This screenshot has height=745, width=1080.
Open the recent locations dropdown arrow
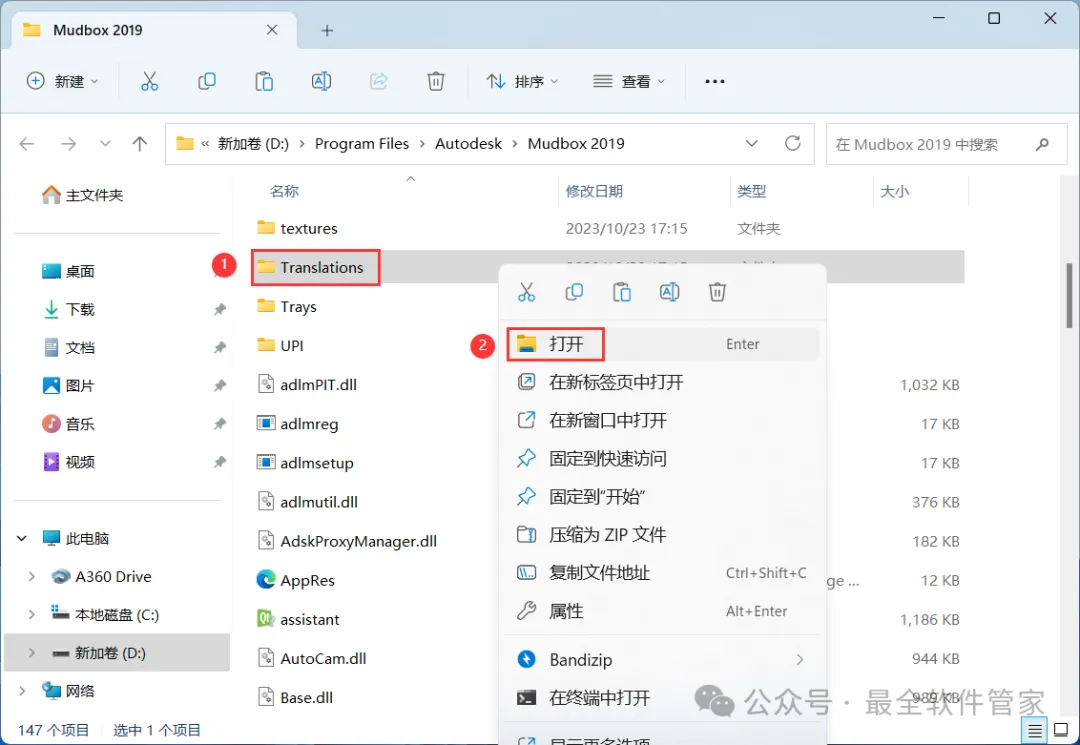tap(105, 144)
